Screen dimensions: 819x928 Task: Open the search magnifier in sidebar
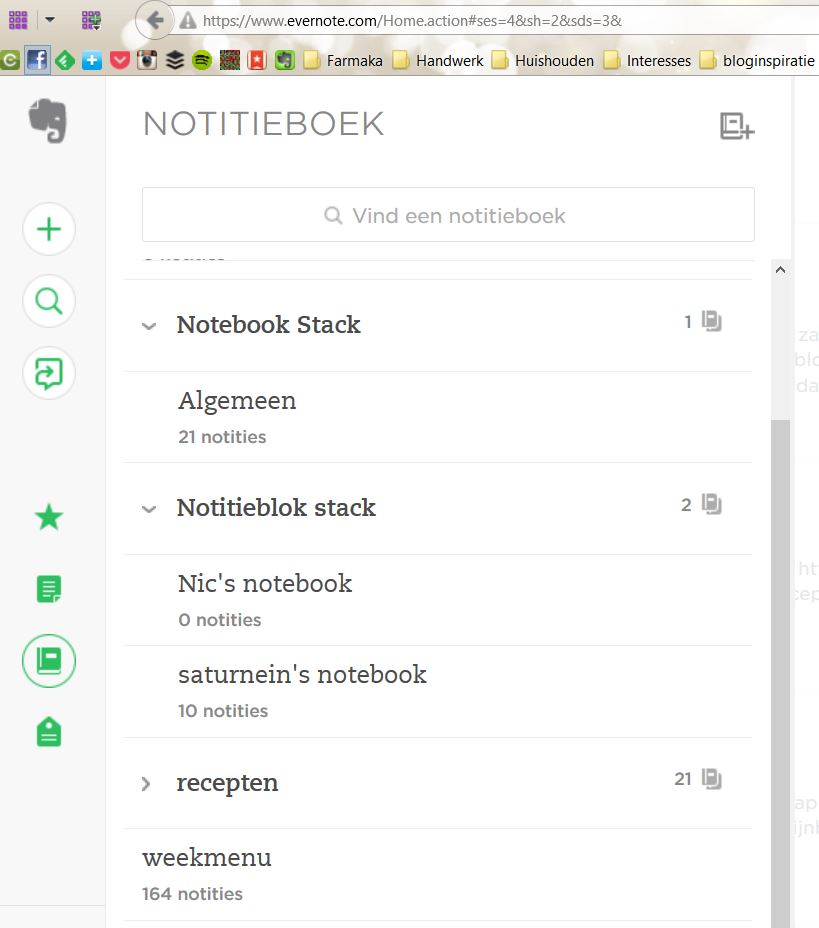[x=49, y=301]
